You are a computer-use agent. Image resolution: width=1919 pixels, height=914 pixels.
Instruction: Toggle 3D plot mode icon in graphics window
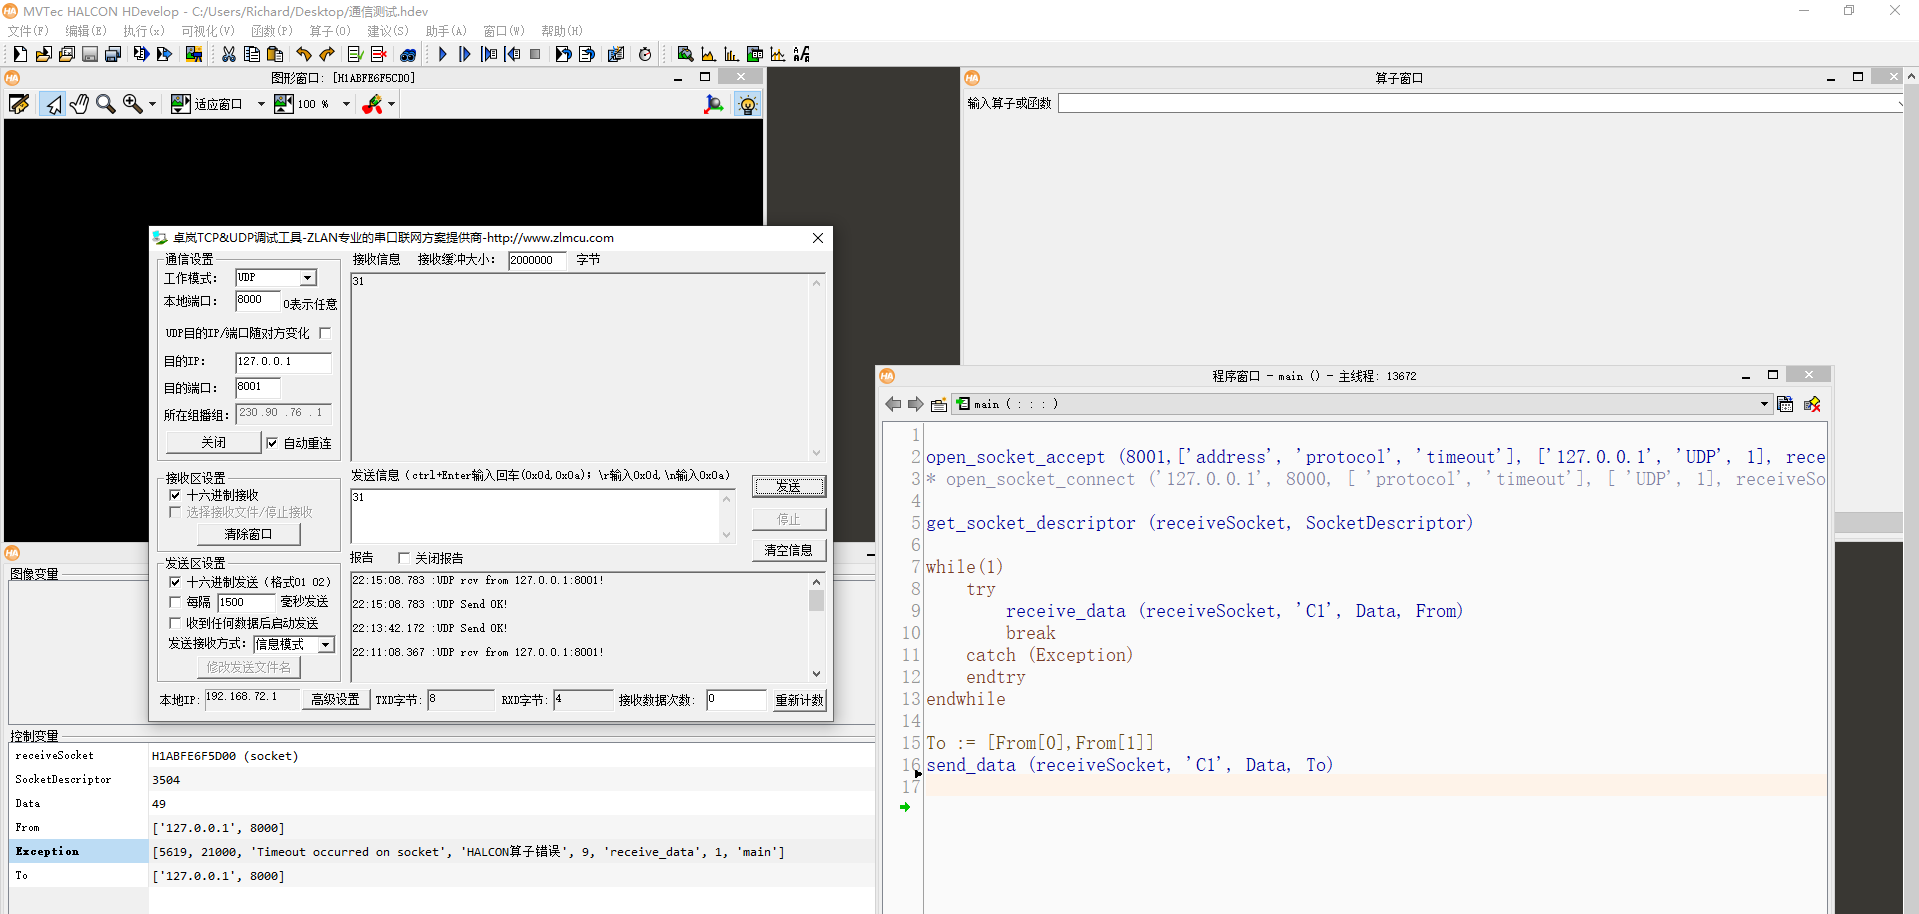click(714, 104)
